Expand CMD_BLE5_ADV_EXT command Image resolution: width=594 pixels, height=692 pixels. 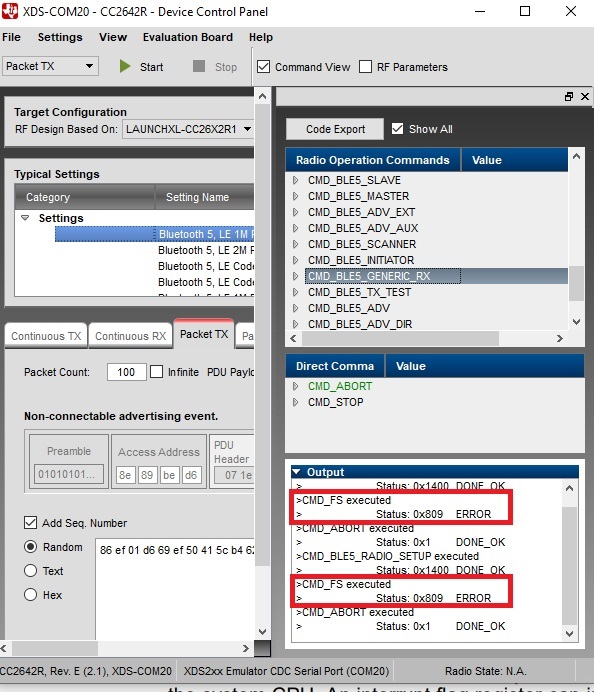[x=295, y=212]
